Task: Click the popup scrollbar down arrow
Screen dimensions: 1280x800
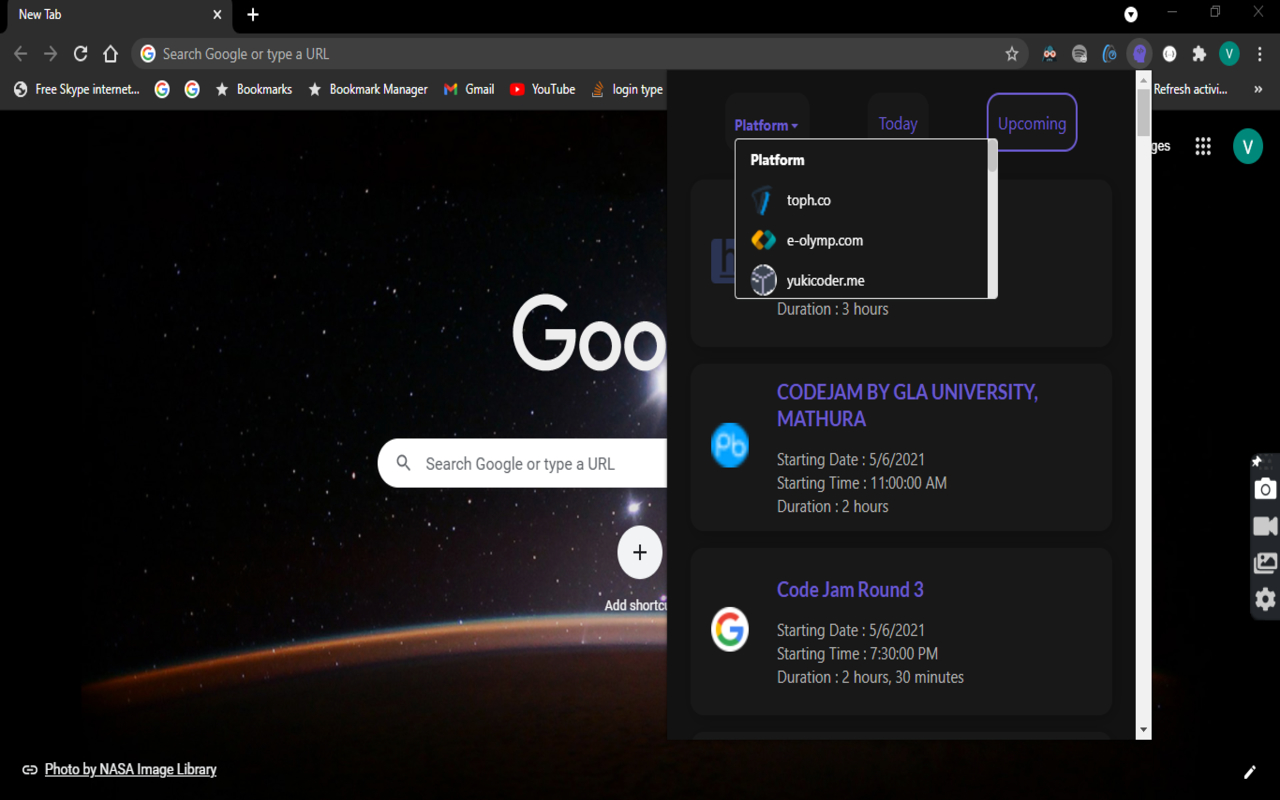Action: pyautogui.click(x=1144, y=731)
